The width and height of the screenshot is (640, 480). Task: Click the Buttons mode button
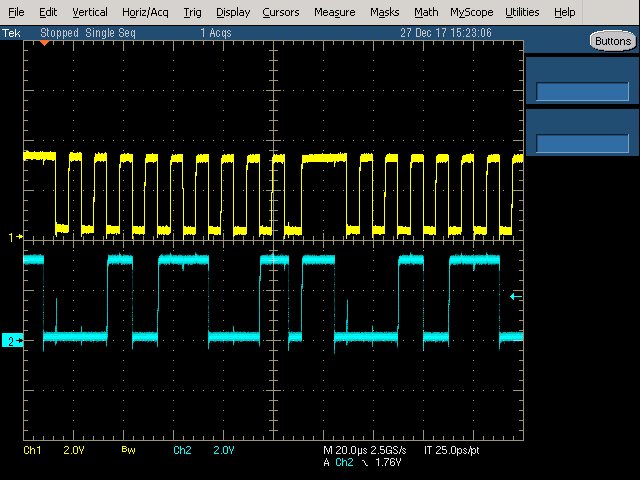point(613,41)
